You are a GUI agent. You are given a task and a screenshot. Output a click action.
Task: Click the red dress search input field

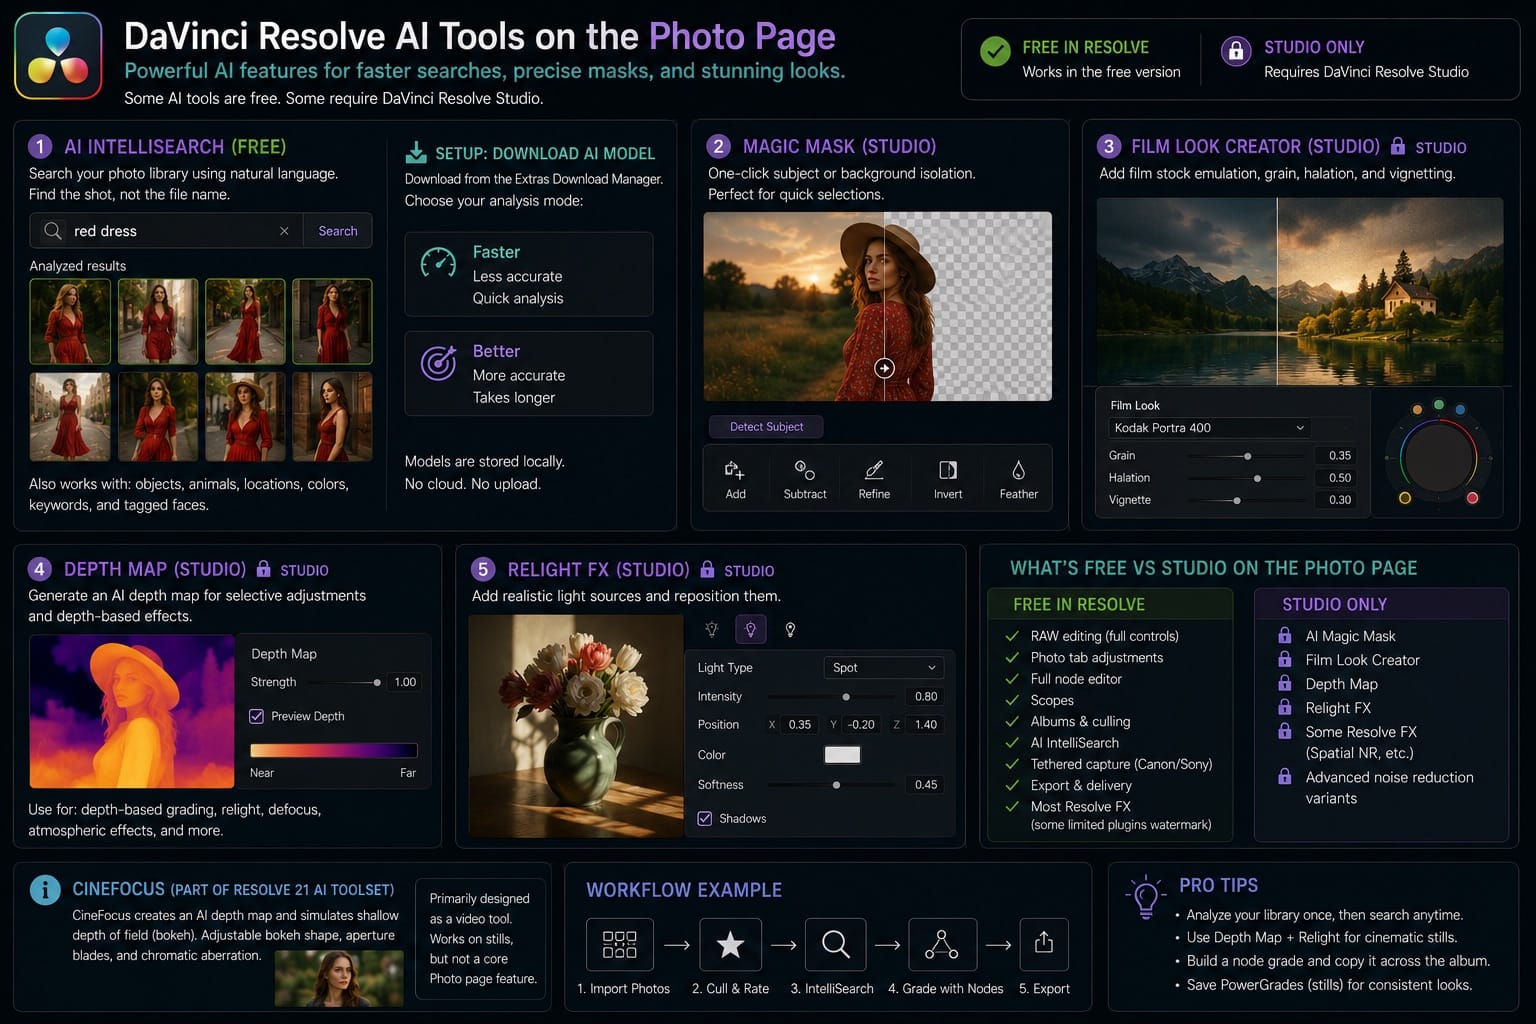[168, 231]
